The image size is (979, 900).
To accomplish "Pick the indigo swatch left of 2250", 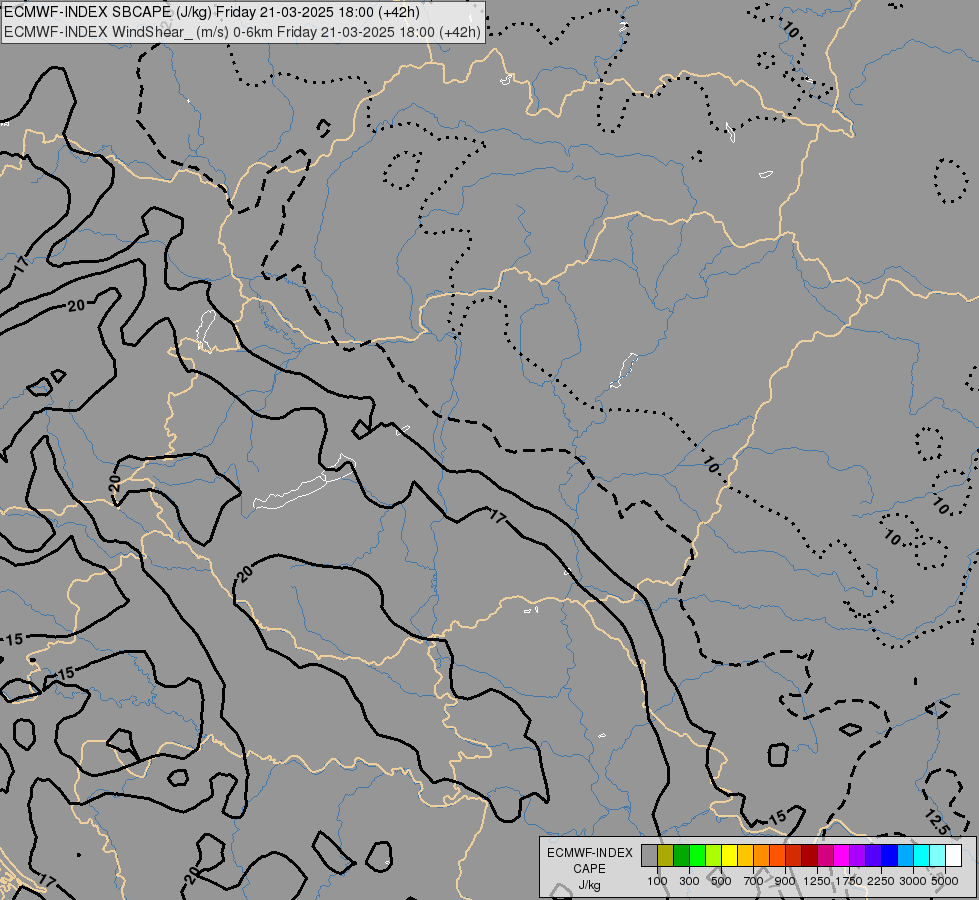I will click(873, 856).
